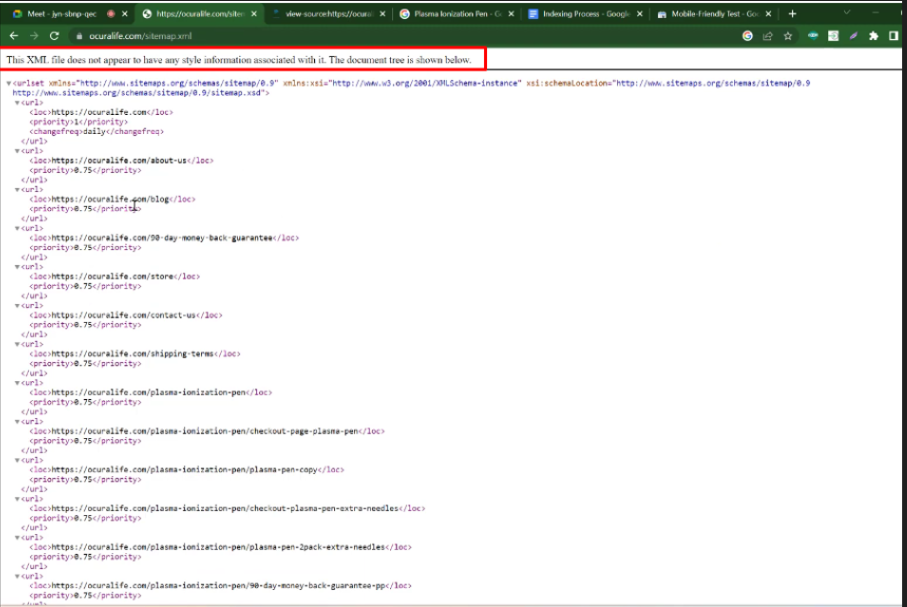Click the about-us loc URL text

(x=119, y=160)
